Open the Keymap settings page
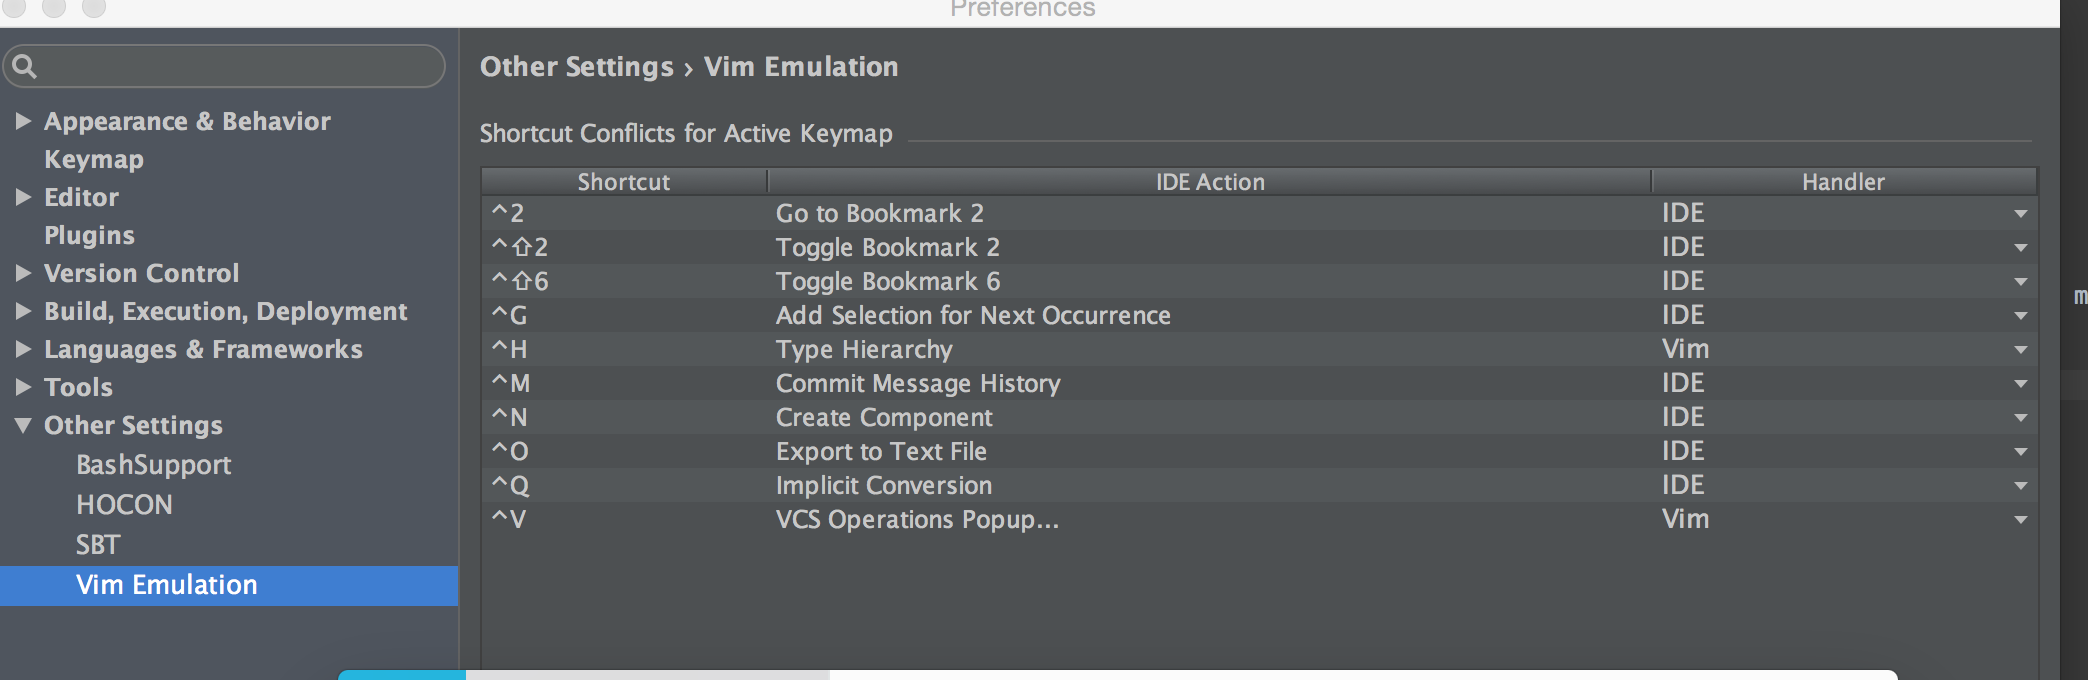2088x680 pixels. [94, 159]
